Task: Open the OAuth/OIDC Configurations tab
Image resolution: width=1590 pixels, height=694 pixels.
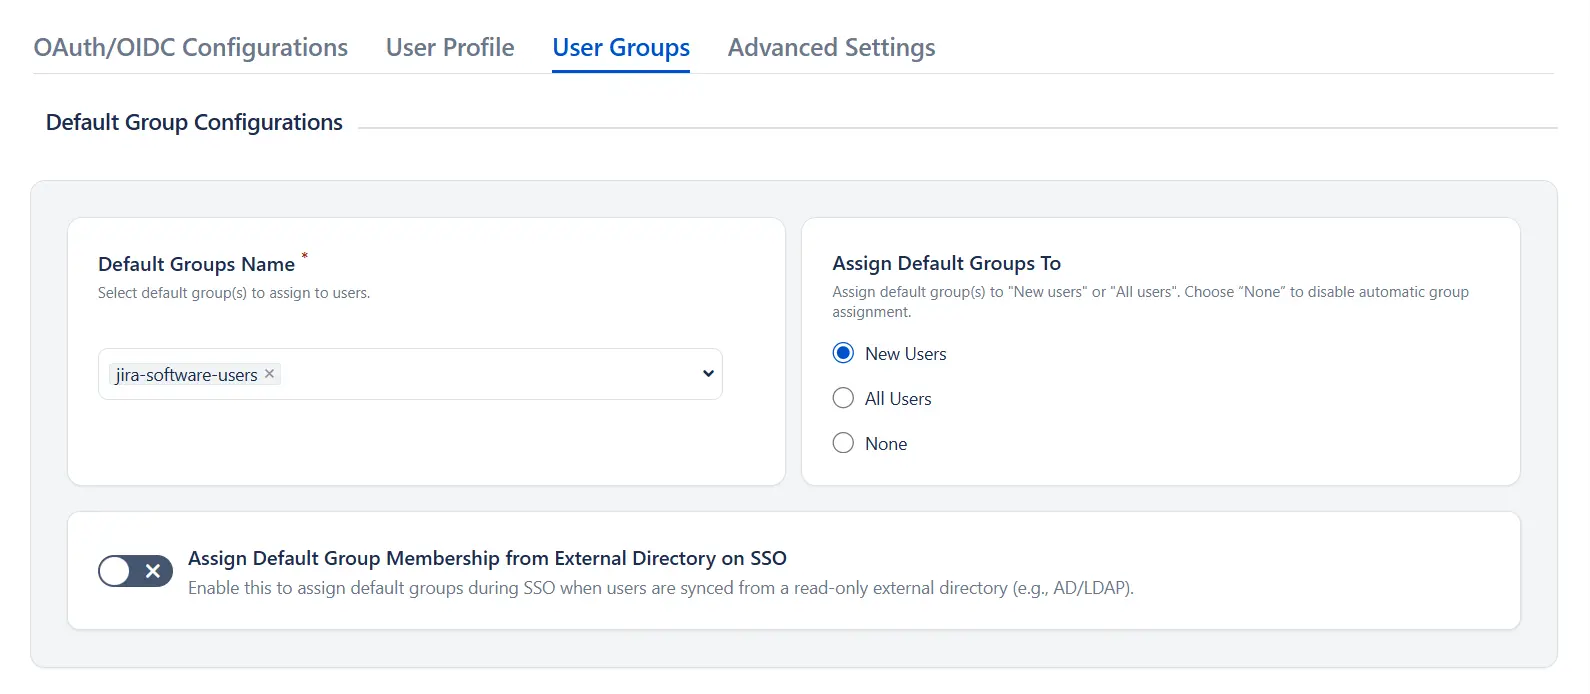Action: coord(191,47)
